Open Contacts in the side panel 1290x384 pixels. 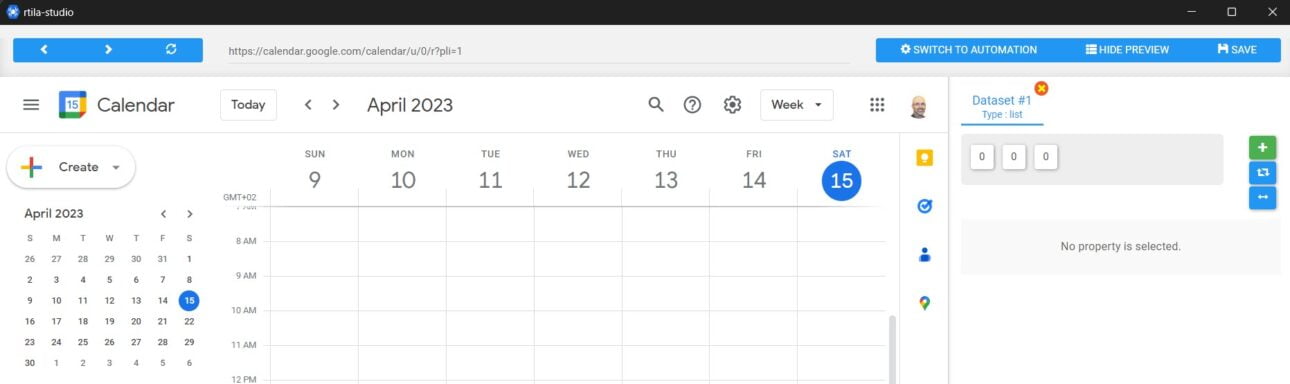[924, 255]
